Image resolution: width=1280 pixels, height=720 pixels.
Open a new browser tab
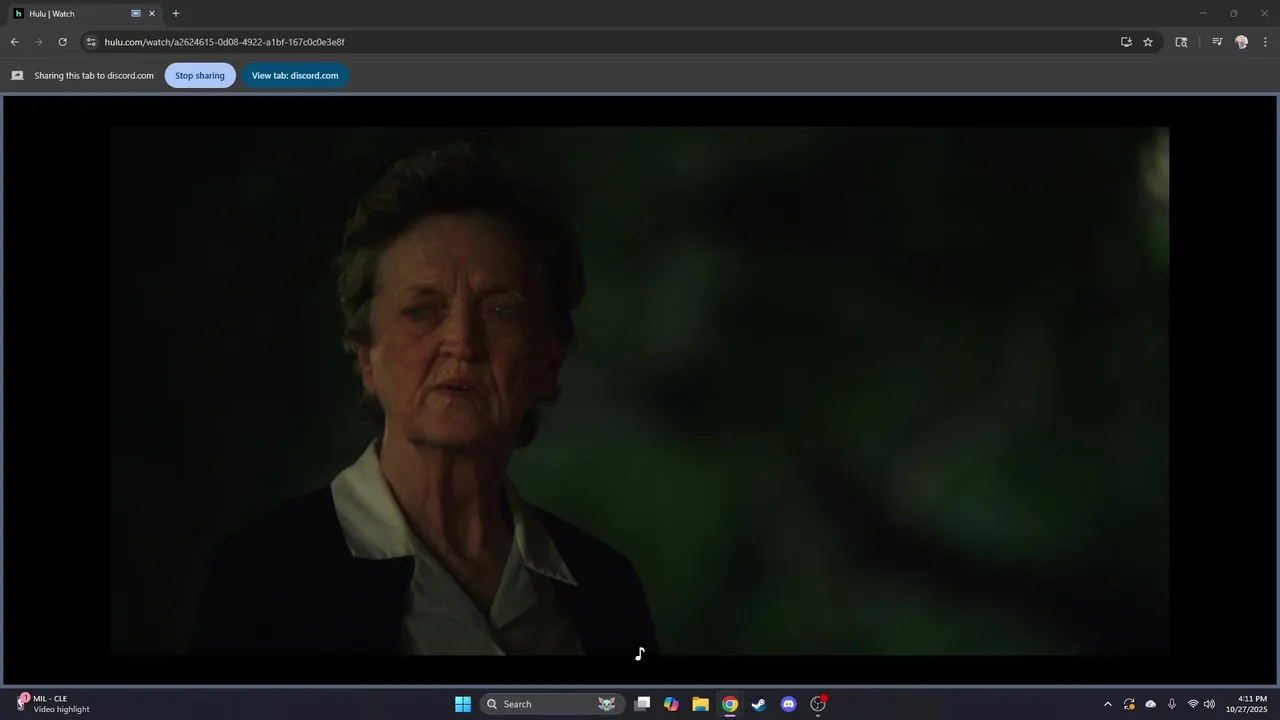[176, 14]
